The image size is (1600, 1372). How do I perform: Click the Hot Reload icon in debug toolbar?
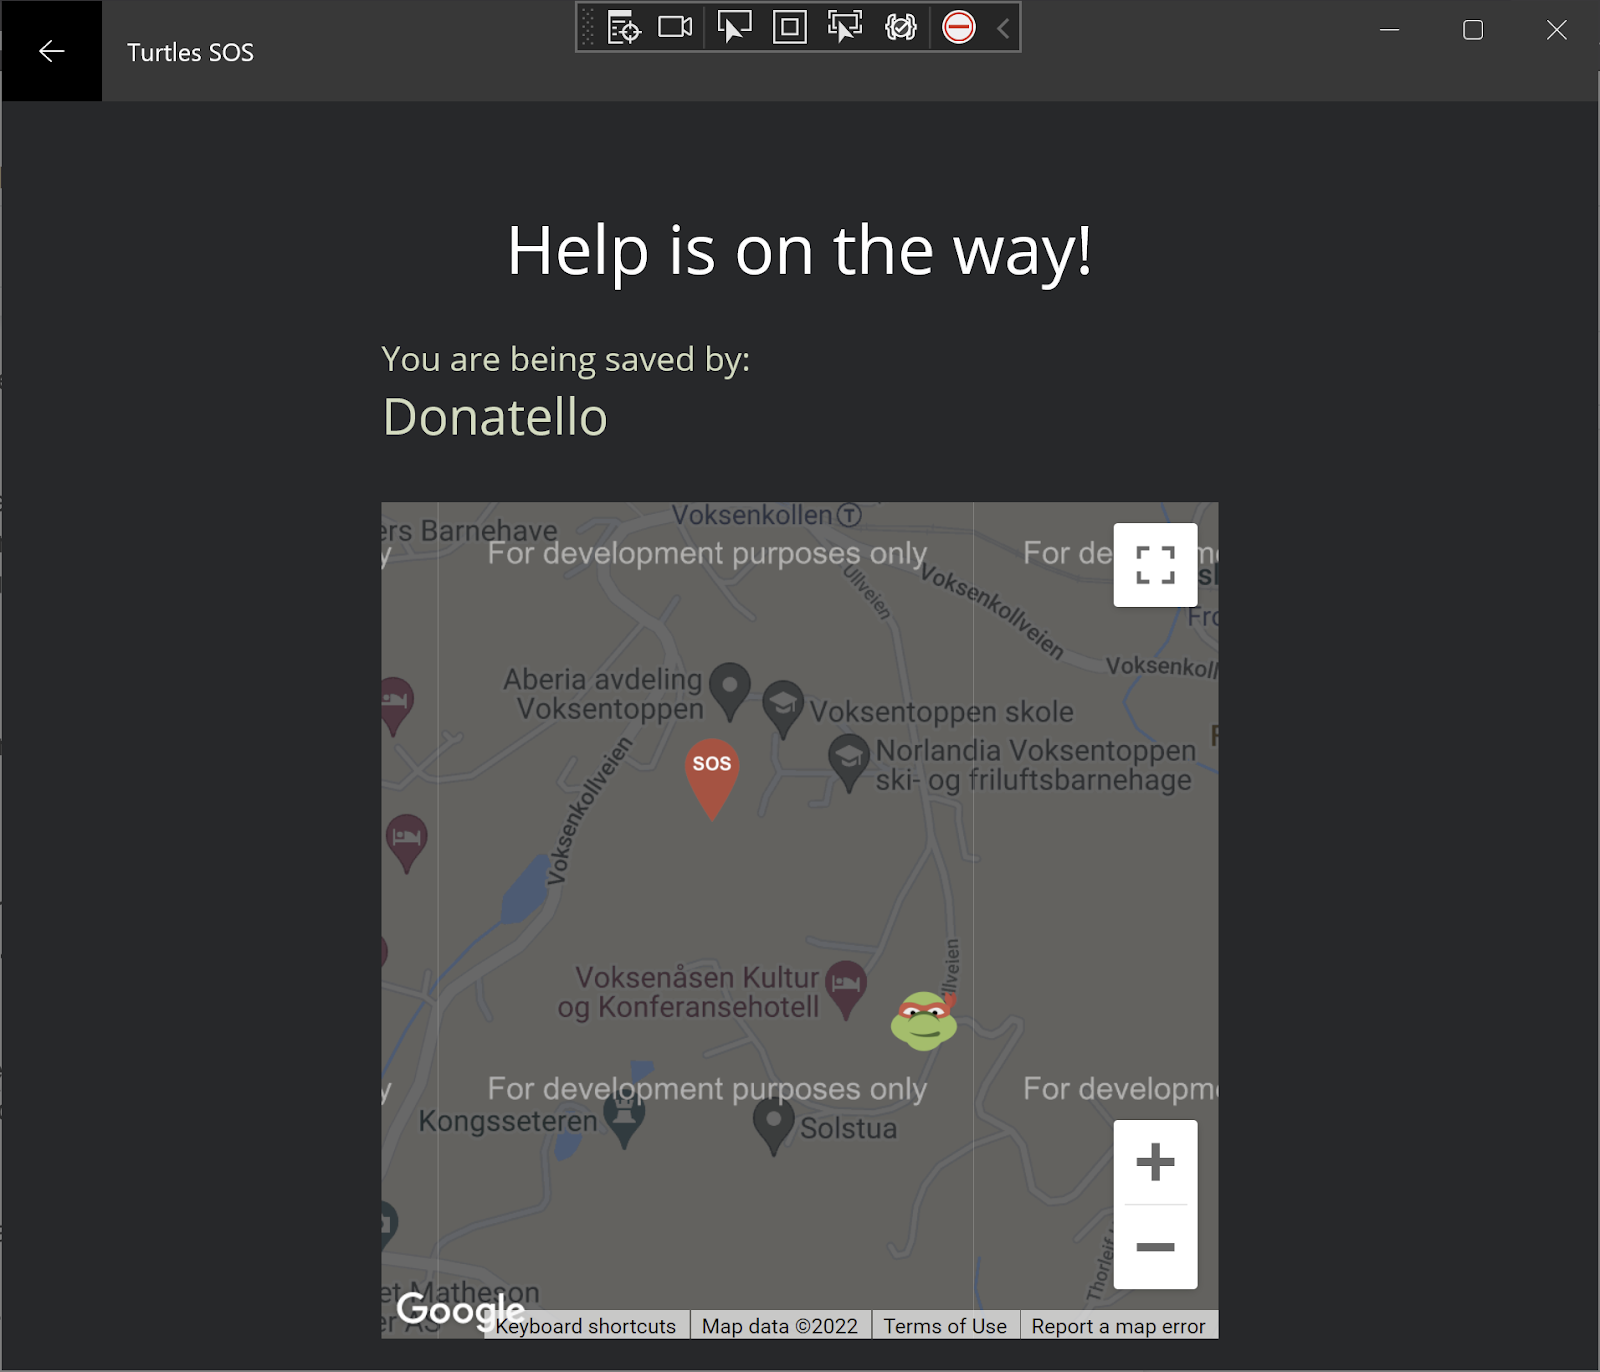pyautogui.click(x=901, y=27)
